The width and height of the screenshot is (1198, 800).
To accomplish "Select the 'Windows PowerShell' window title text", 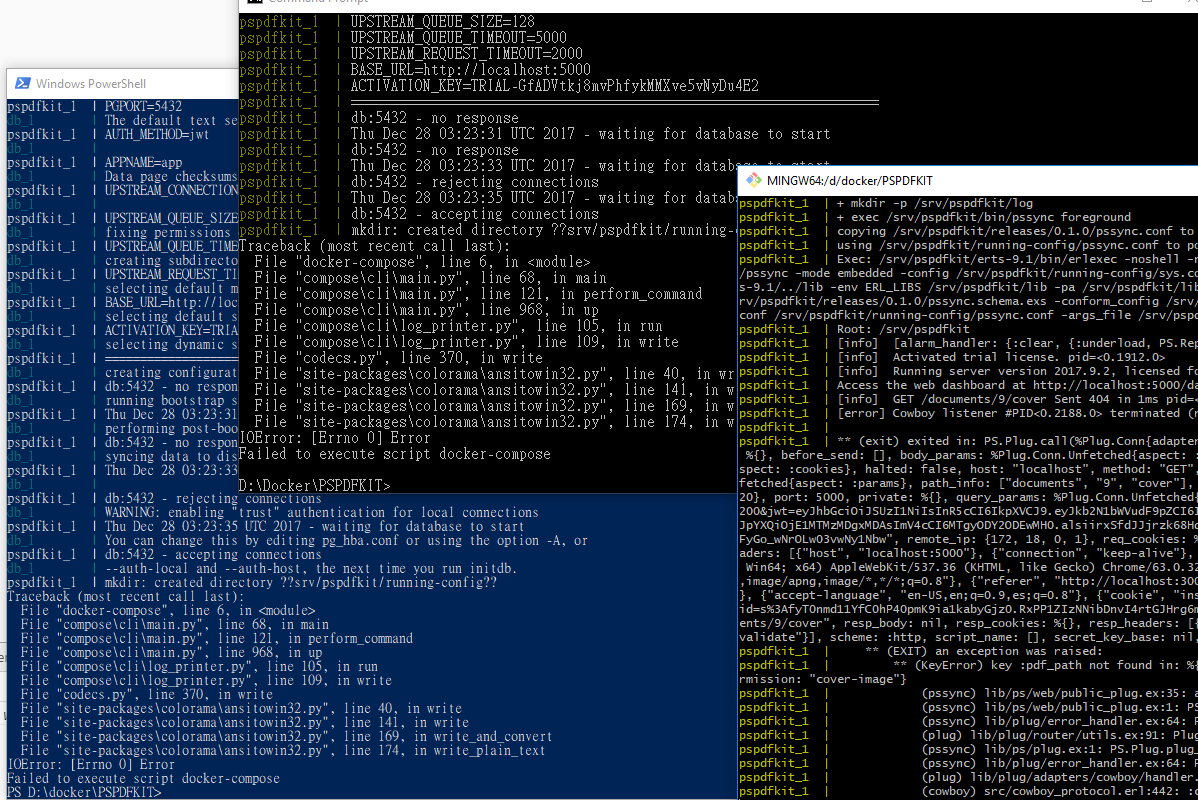I will tap(90, 84).
